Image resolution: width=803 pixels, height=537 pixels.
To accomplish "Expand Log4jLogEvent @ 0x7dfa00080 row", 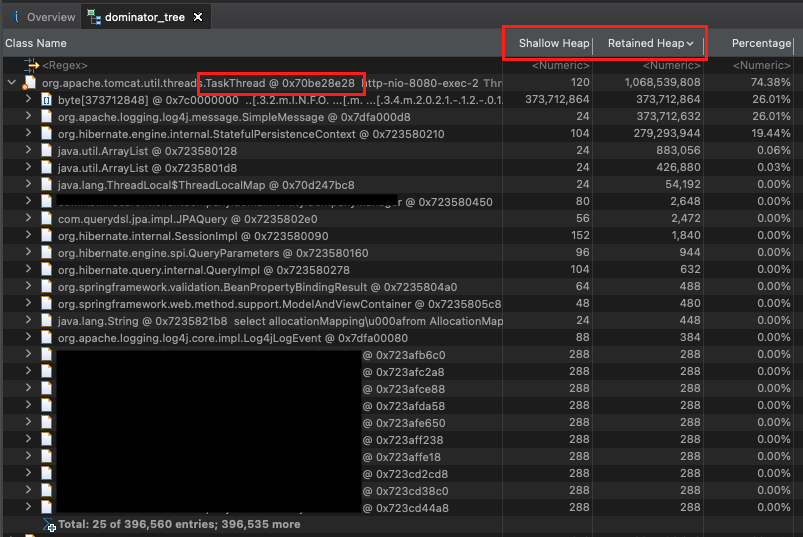I will pos(29,337).
